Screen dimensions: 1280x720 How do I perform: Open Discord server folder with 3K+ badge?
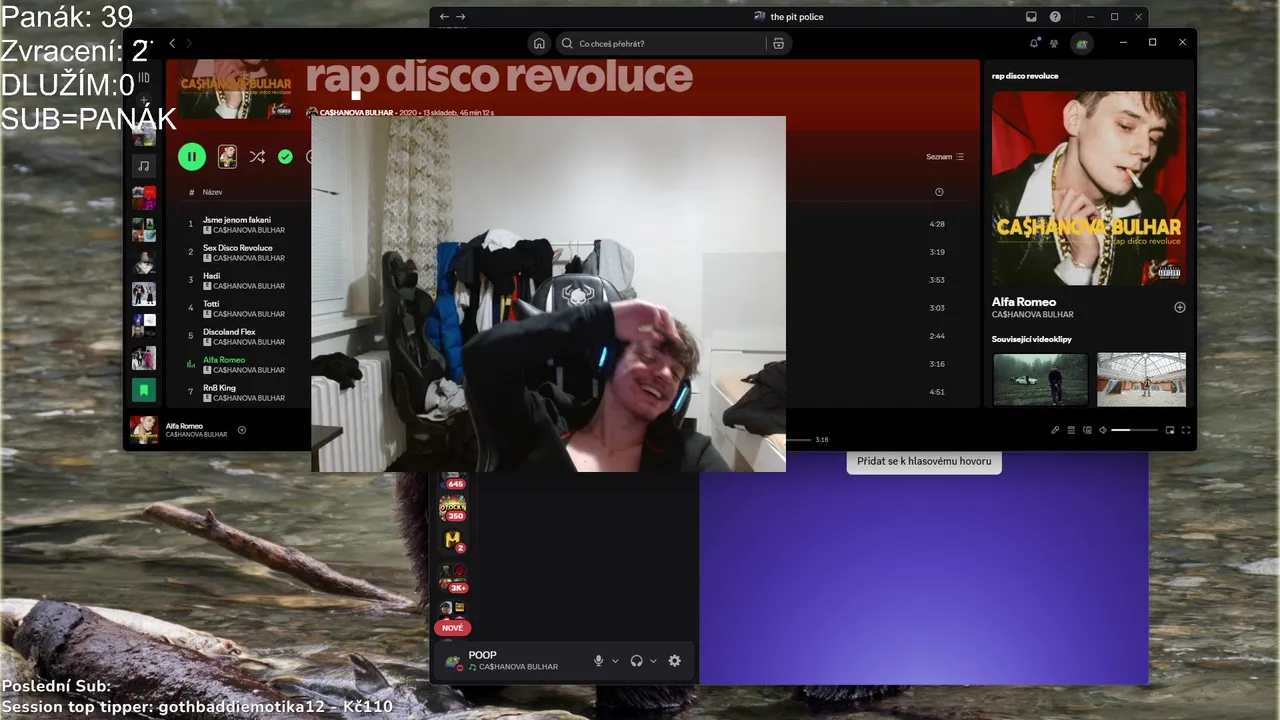453,577
